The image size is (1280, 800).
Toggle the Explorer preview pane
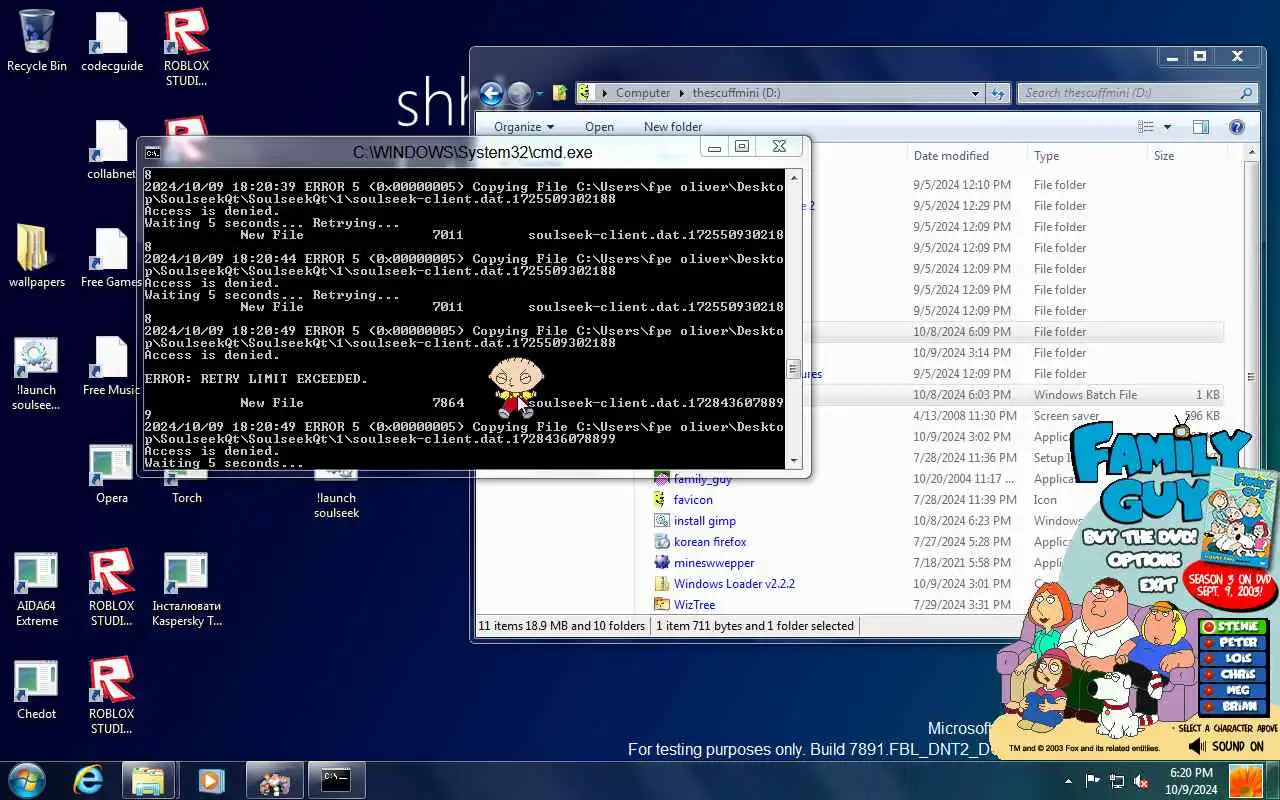click(x=1201, y=127)
